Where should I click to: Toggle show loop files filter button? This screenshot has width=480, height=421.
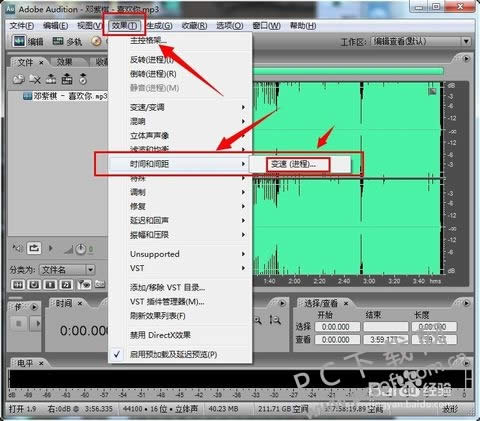coord(18,284)
